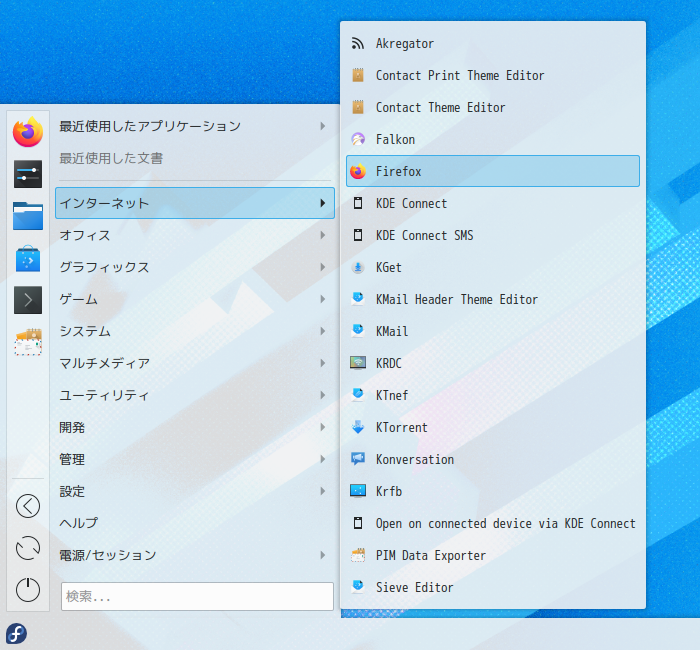Click the KMail Header Theme Editor icon
Screen dimensions: 700x650
pyautogui.click(x=358, y=299)
